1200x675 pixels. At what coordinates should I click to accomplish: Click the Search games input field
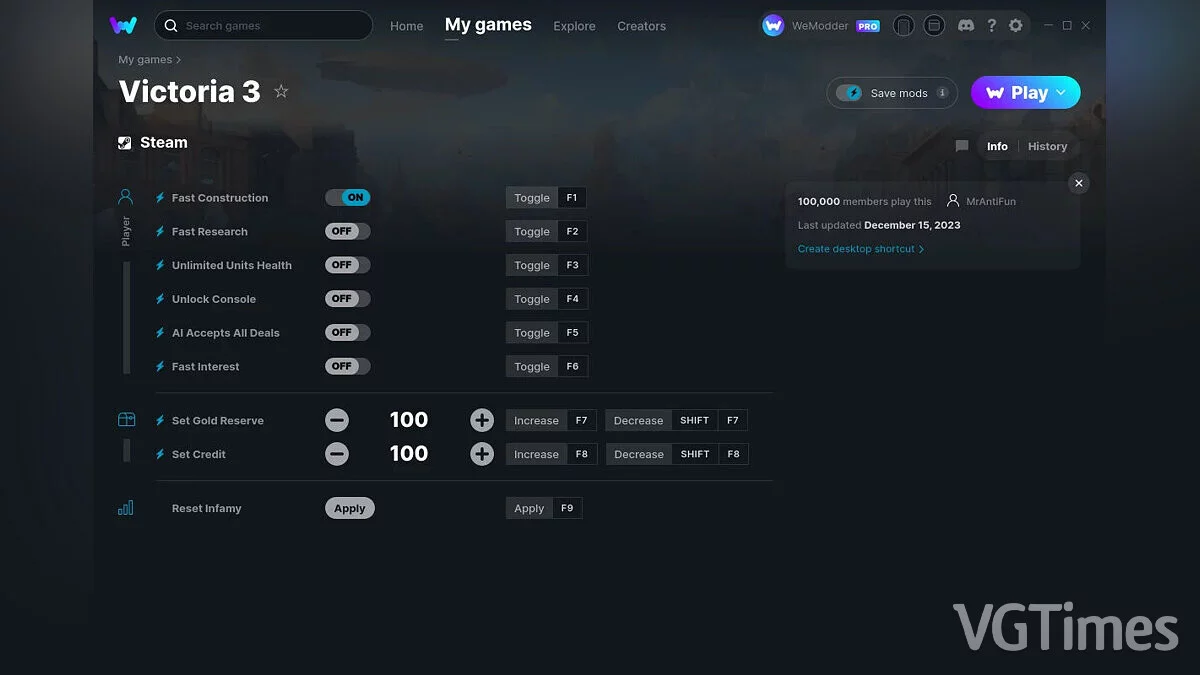(264, 25)
